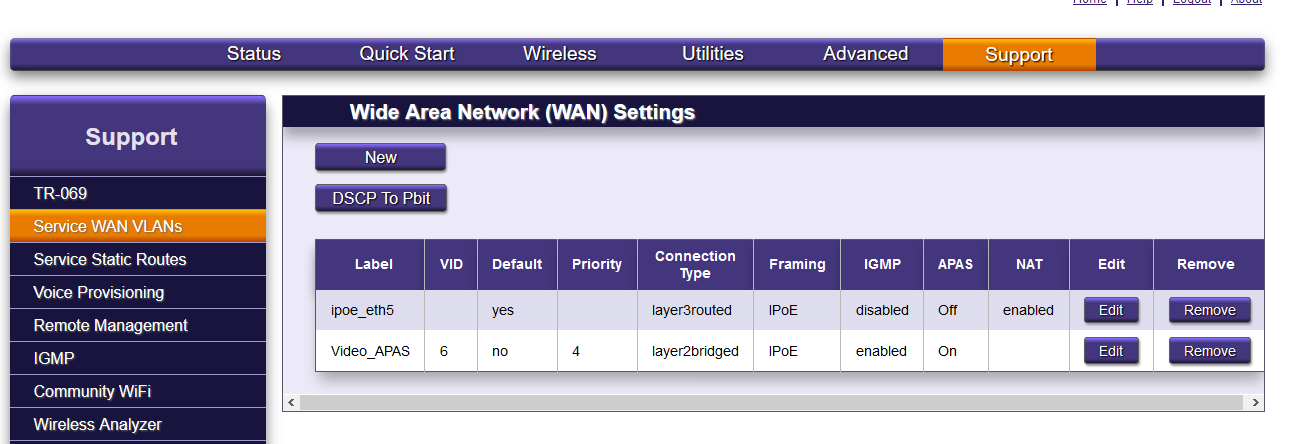
Task: Open Remote Management settings
Action: [x=110, y=325]
